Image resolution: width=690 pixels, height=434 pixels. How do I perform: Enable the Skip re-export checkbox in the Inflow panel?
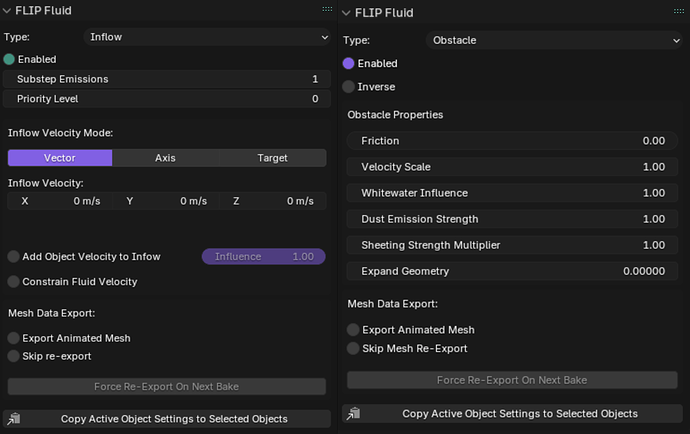(x=14, y=356)
